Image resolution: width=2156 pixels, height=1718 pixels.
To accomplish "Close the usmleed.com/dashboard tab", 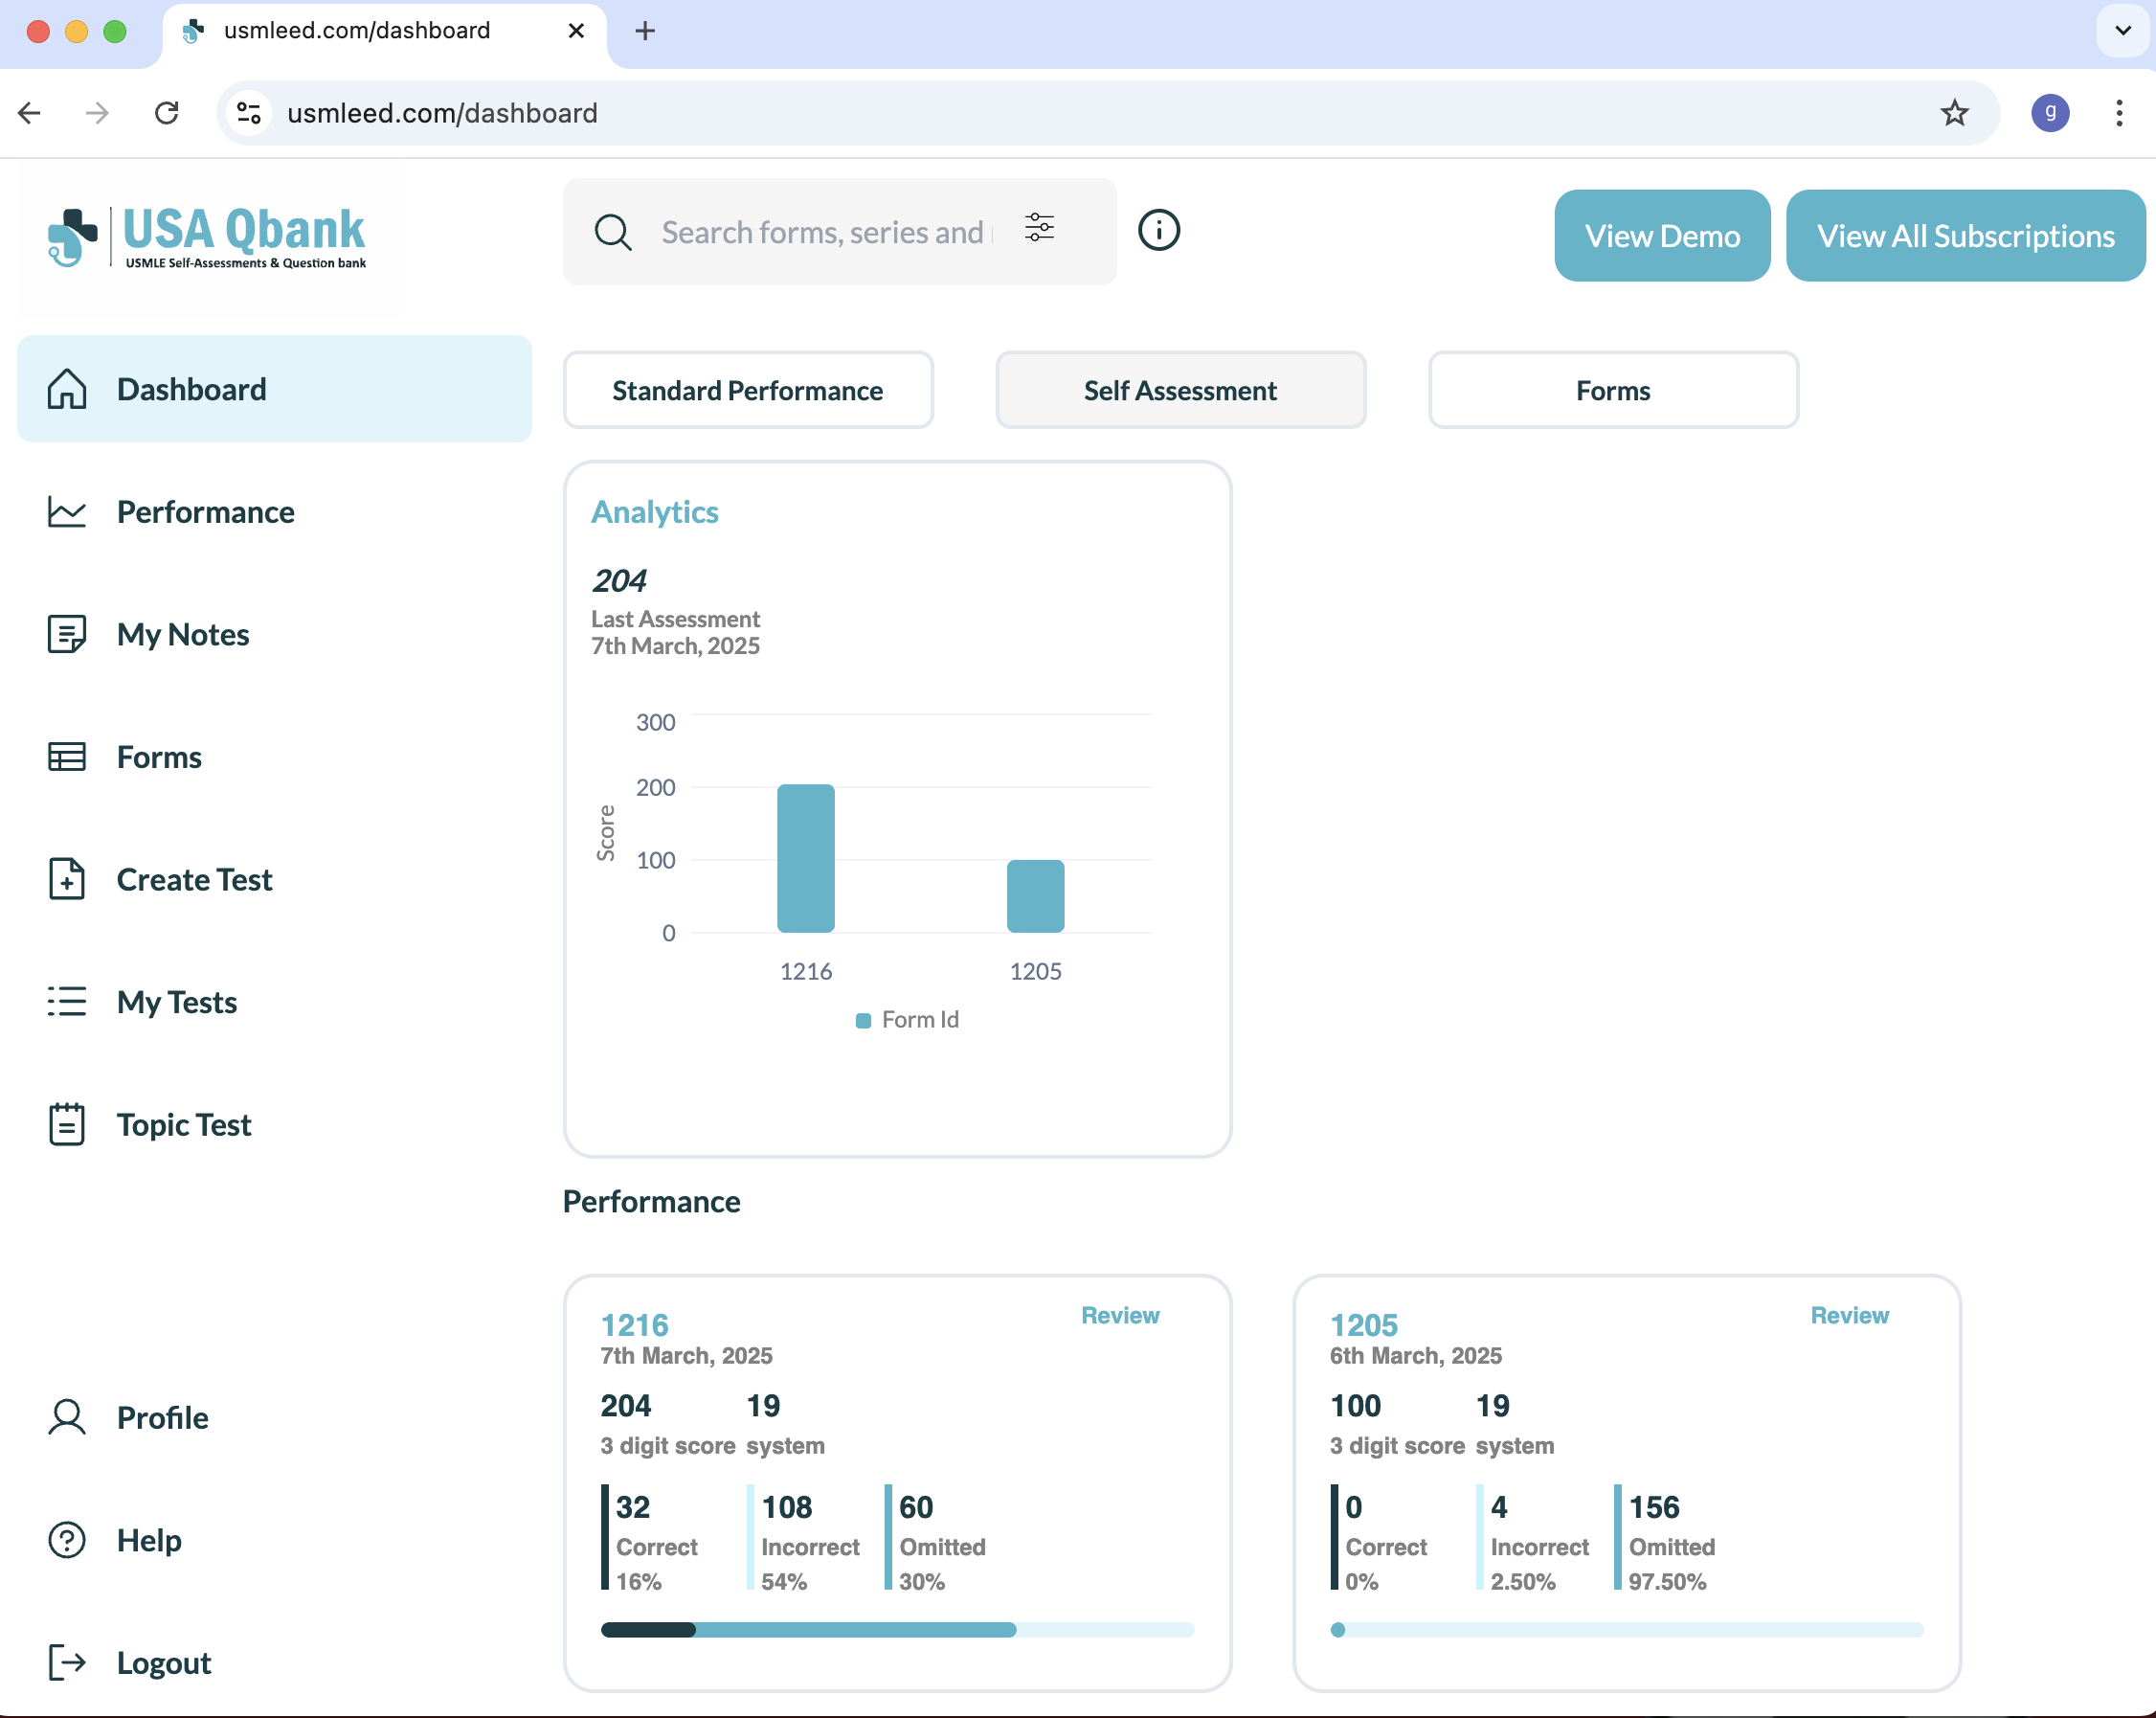I will point(576,31).
